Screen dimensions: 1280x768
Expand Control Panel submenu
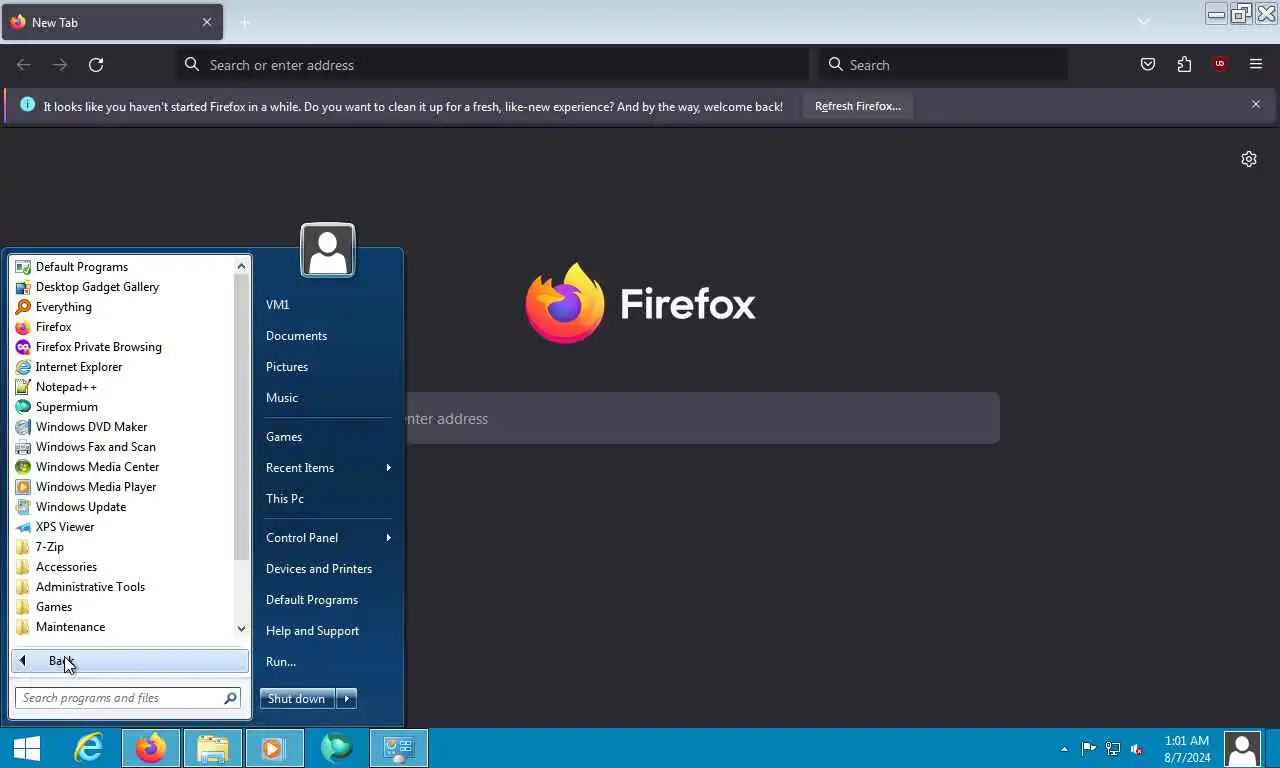click(x=328, y=538)
